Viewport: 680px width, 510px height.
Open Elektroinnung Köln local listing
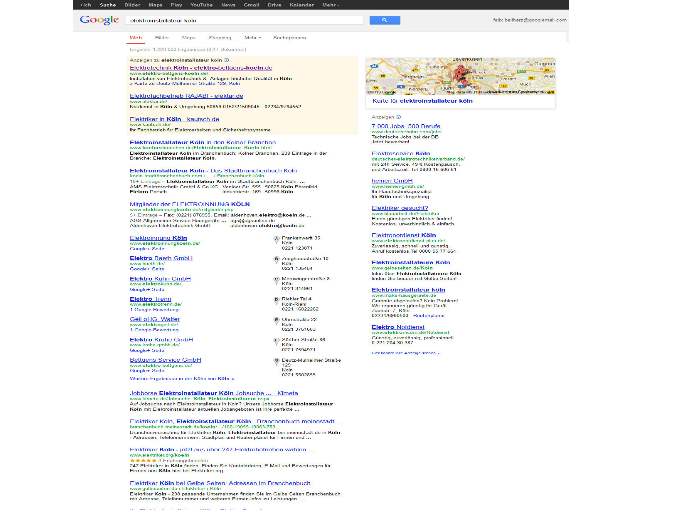click(x=158, y=238)
